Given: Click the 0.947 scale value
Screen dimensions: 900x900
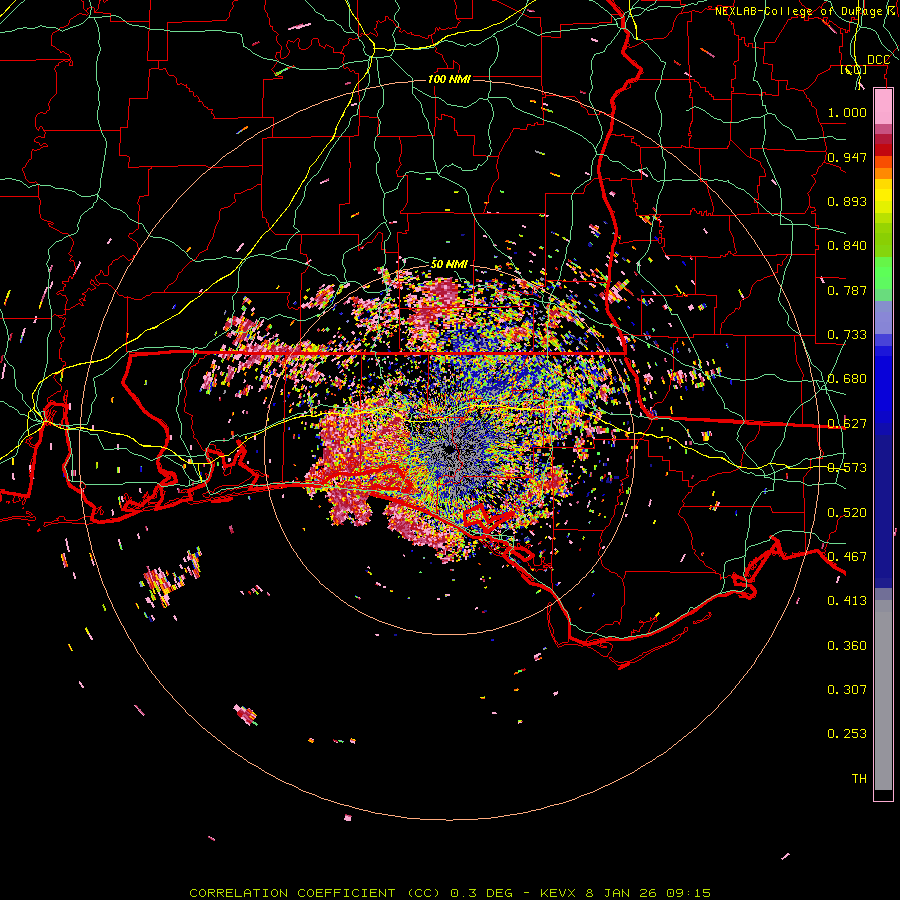Looking at the screenshot, I should pyautogui.click(x=847, y=157).
